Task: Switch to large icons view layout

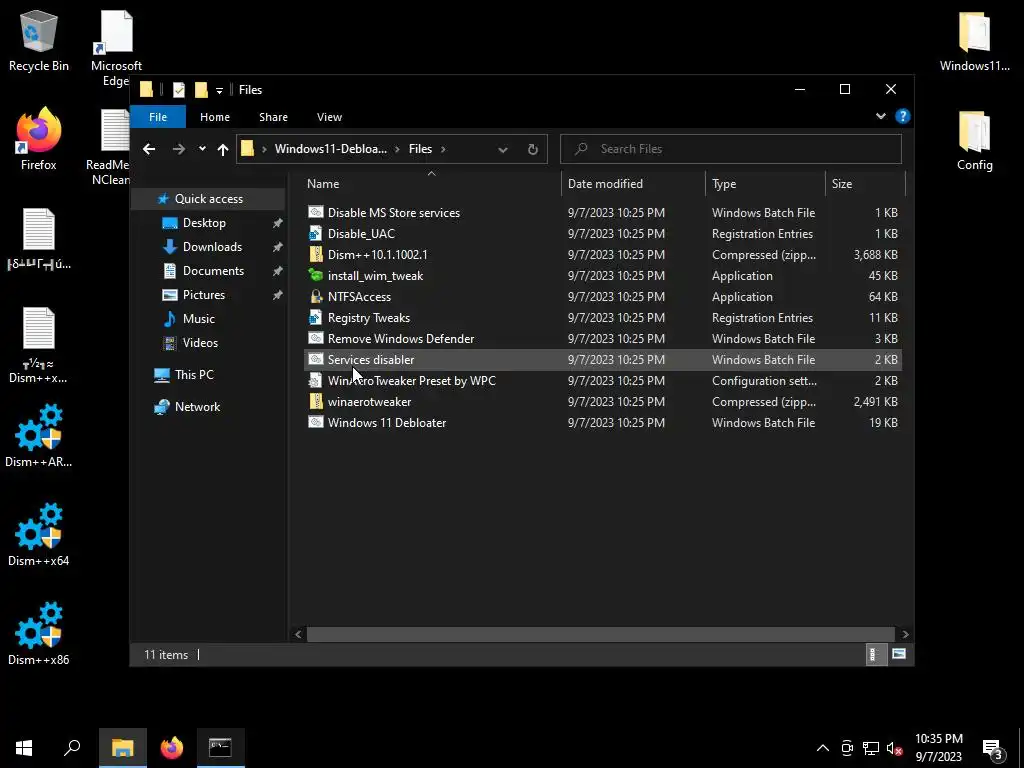Action: tap(899, 654)
